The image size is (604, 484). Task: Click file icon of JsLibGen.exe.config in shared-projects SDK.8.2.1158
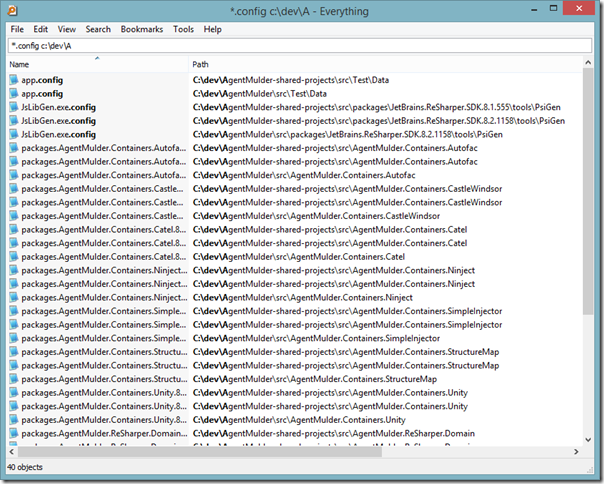[14, 121]
